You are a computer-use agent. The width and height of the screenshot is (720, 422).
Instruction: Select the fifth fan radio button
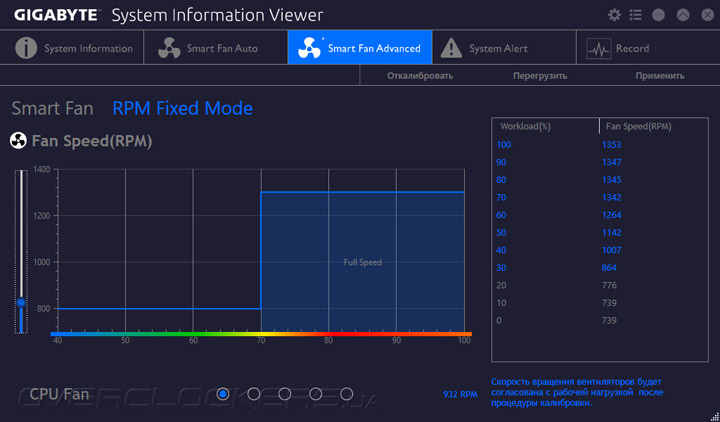coord(347,394)
